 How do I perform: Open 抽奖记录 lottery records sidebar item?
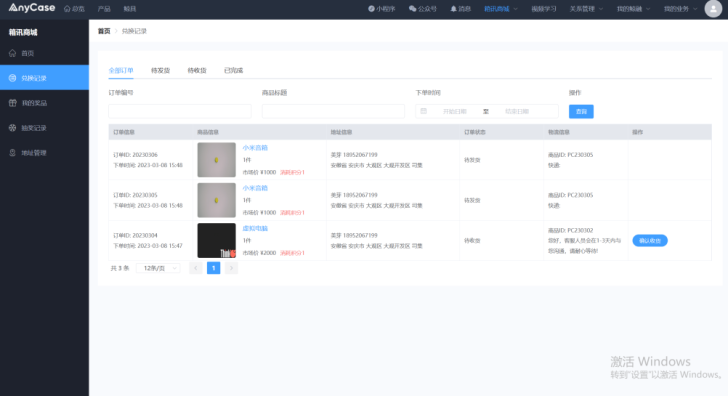pyautogui.click(x=44, y=128)
